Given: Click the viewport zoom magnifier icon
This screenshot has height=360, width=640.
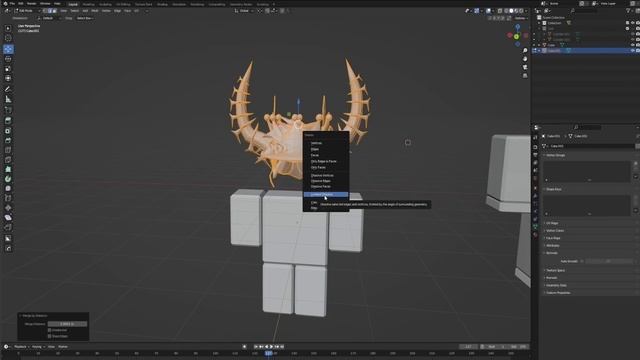Looking at the screenshot, I should coord(525,51).
